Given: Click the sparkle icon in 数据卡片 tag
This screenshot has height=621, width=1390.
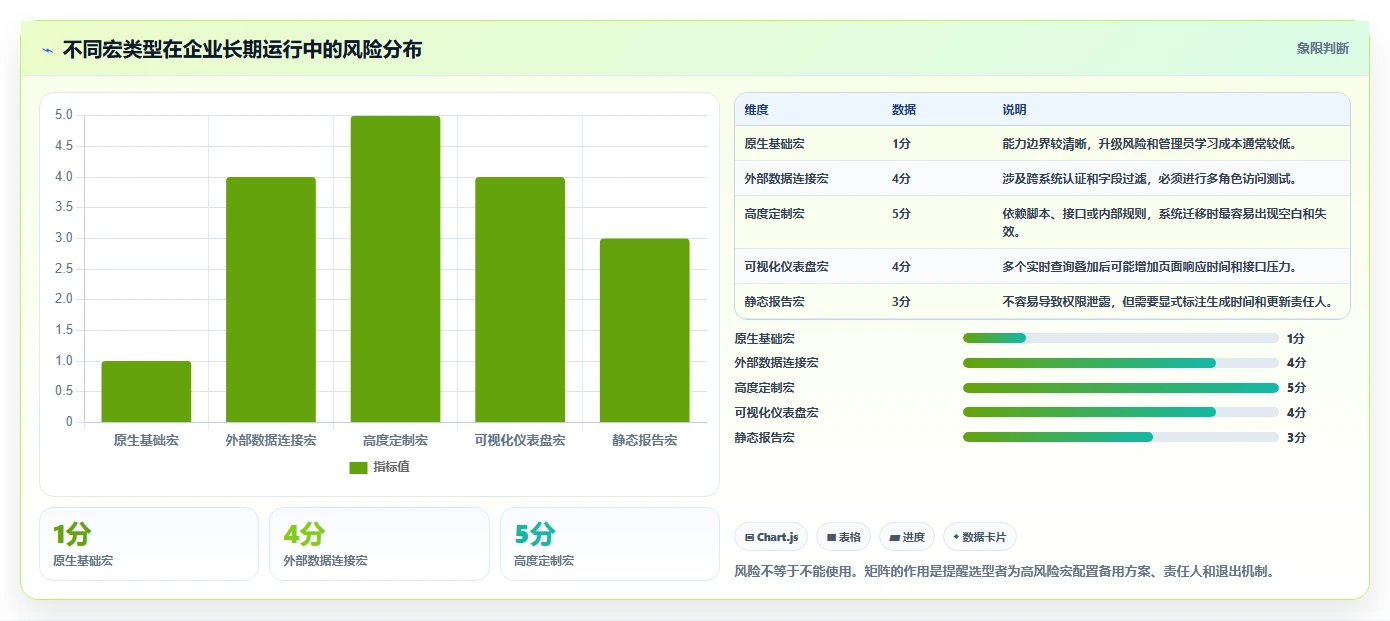Looking at the screenshot, I should pyautogui.click(x=956, y=538).
